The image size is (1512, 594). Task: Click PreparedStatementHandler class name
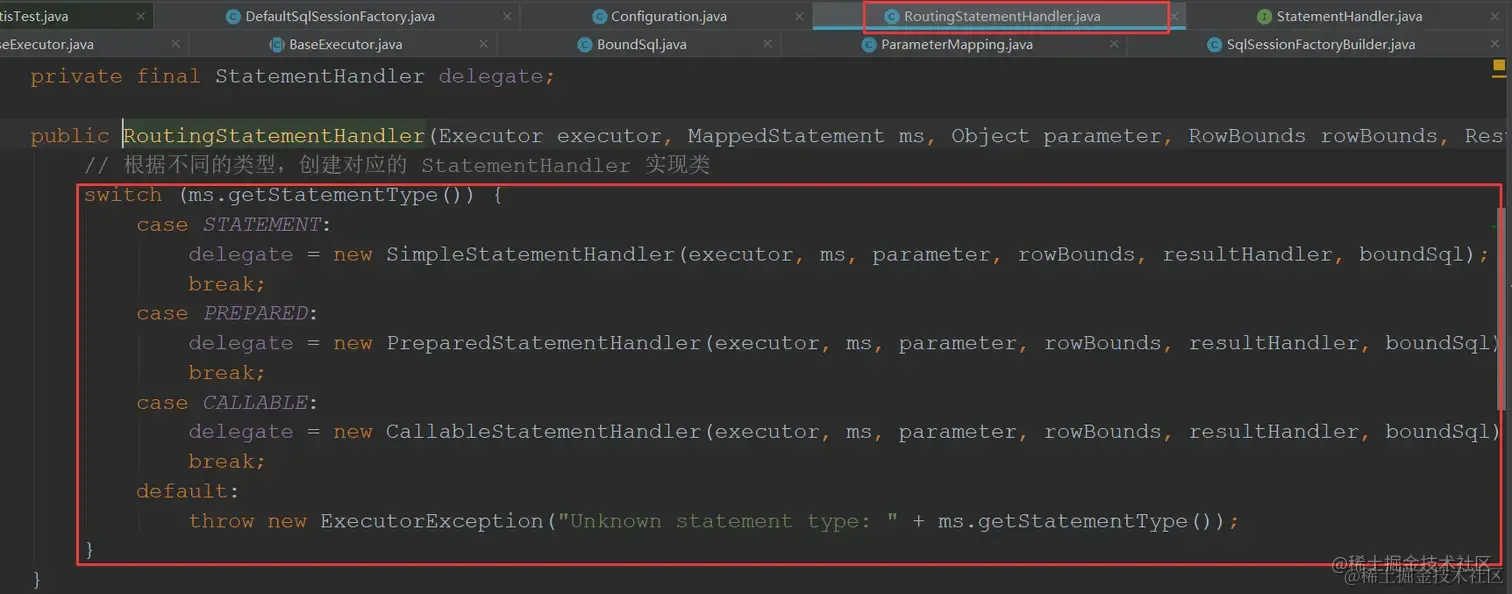tap(544, 343)
